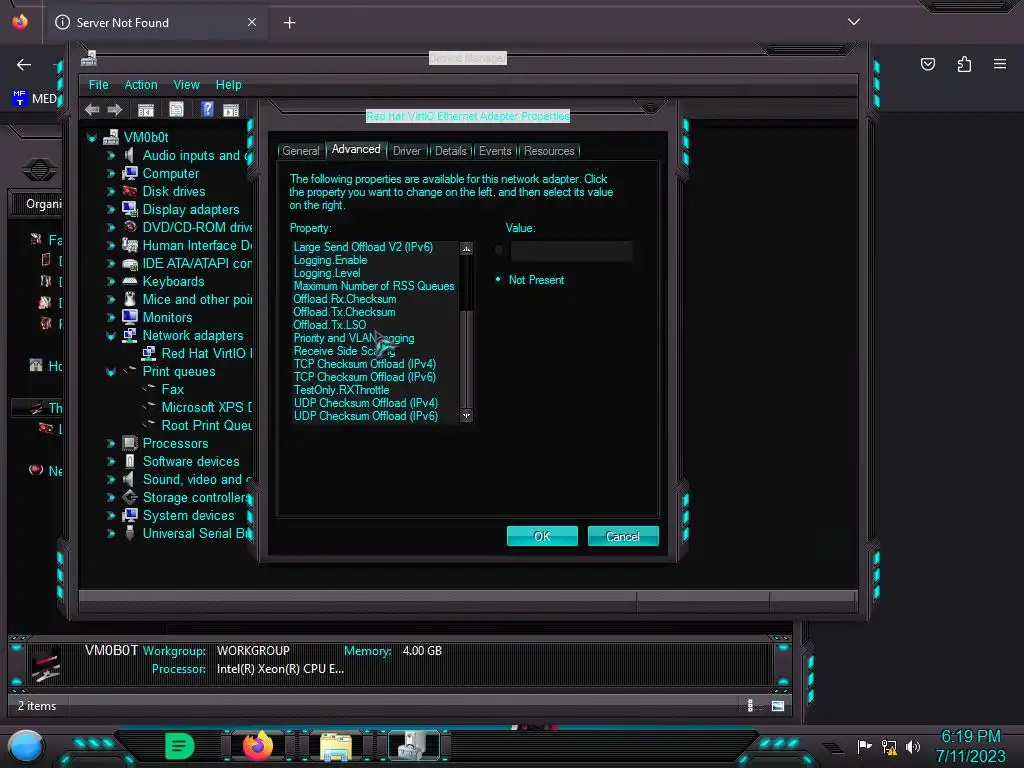Open Firefox extensions puzzle icon
Image resolution: width=1024 pixels, height=768 pixels.
(x=964, y=64)
